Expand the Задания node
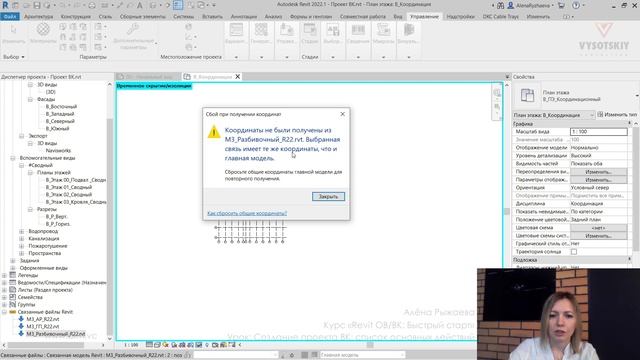The width and height of the screenshot is (640, 360). [13, 260]
